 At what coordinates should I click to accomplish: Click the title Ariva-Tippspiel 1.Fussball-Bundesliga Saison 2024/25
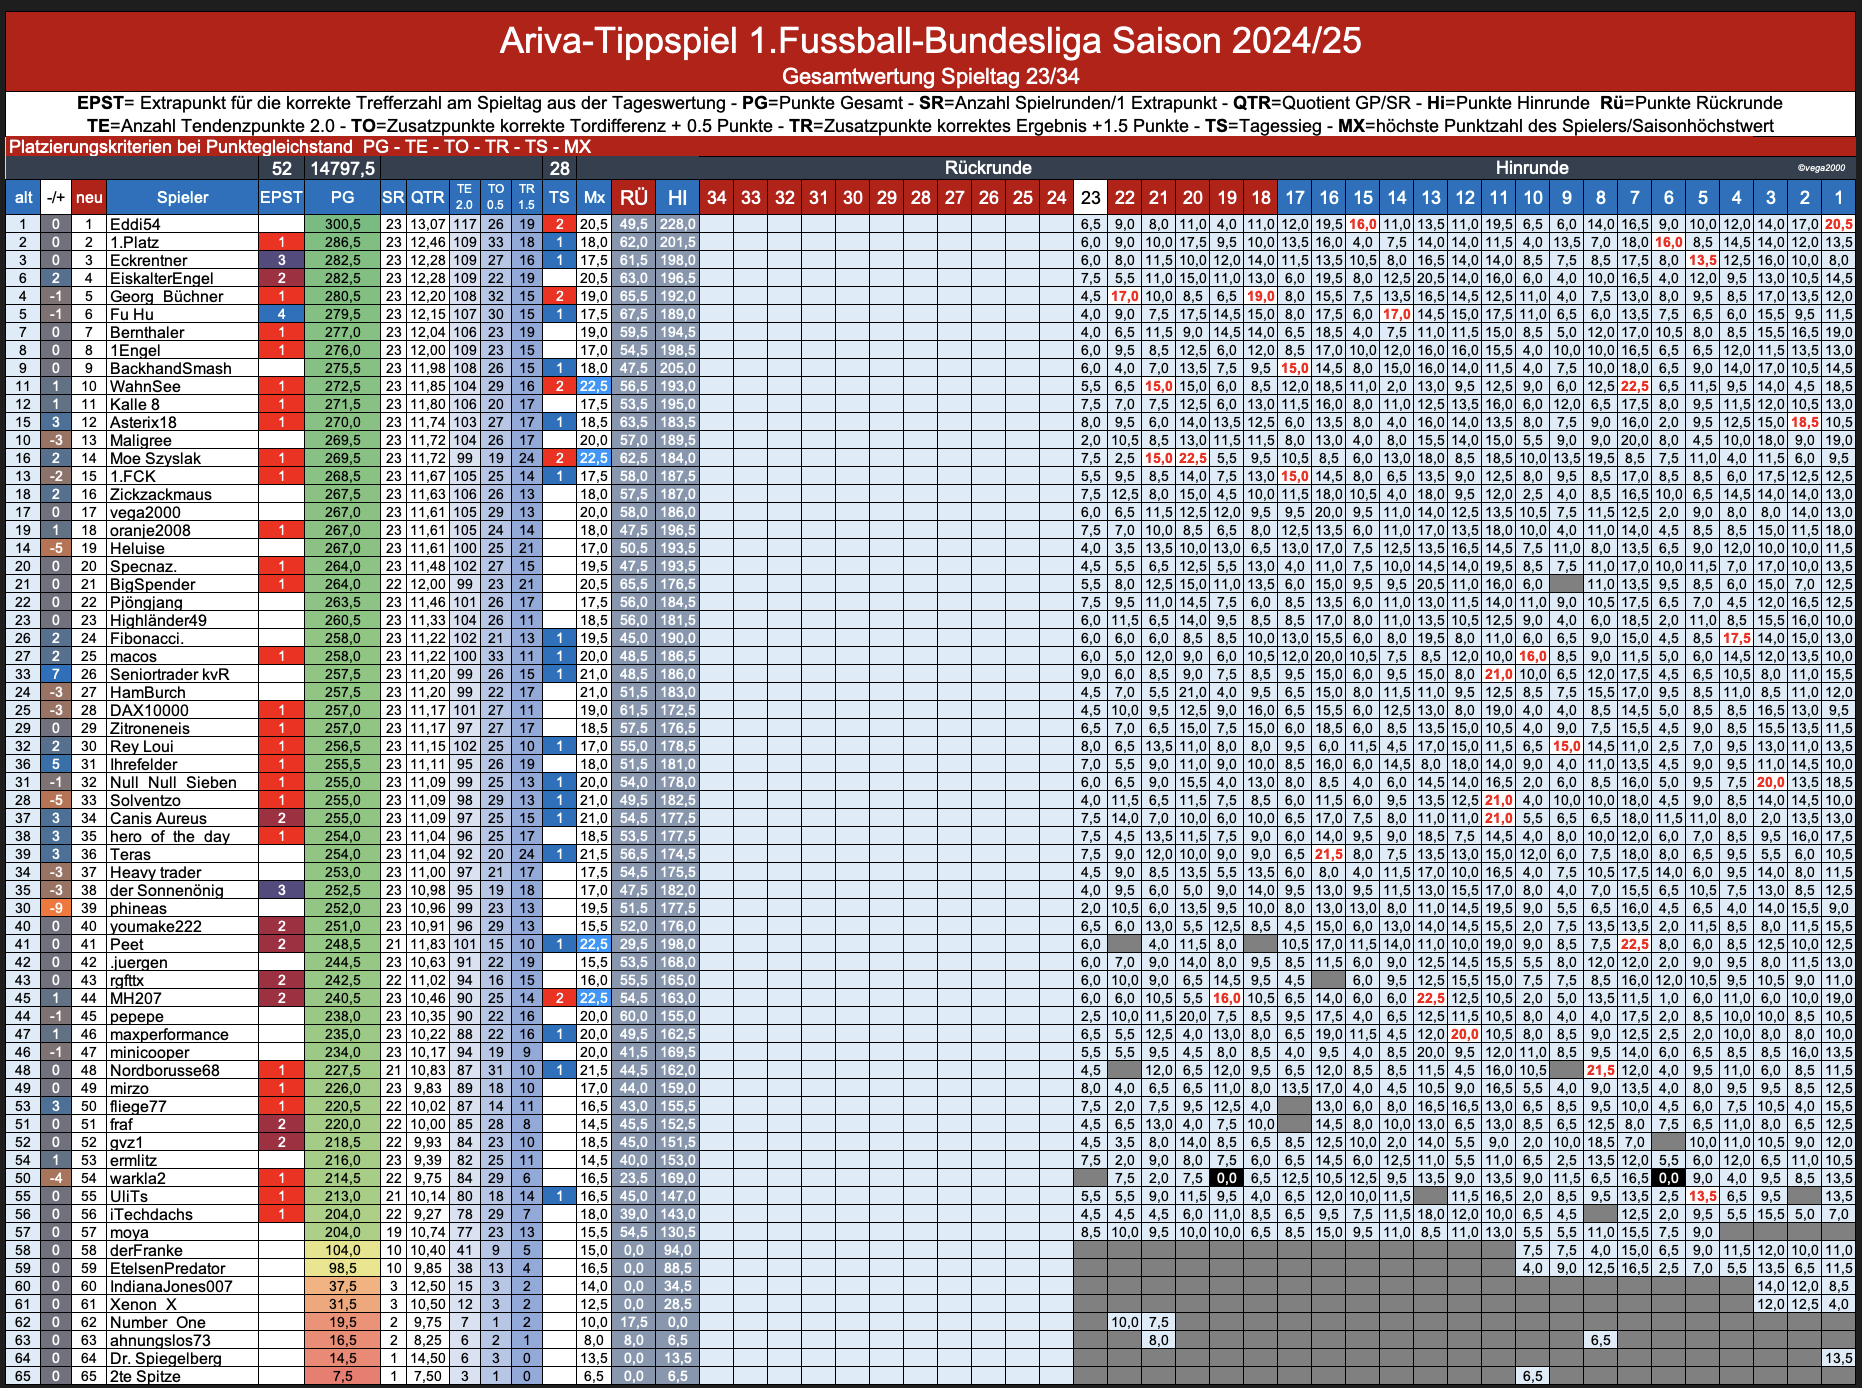coord(930,41)
